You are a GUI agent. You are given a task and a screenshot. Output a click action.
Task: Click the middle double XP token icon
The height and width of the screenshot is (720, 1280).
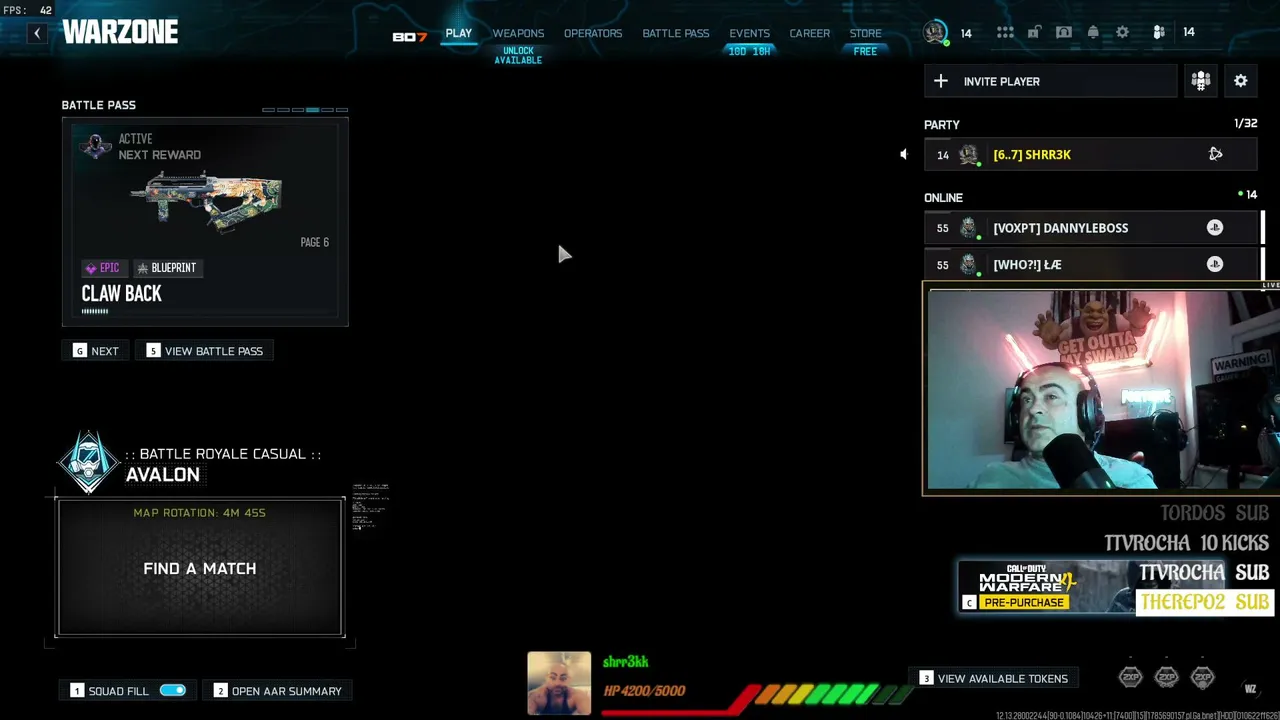[x=1166, y=678]
